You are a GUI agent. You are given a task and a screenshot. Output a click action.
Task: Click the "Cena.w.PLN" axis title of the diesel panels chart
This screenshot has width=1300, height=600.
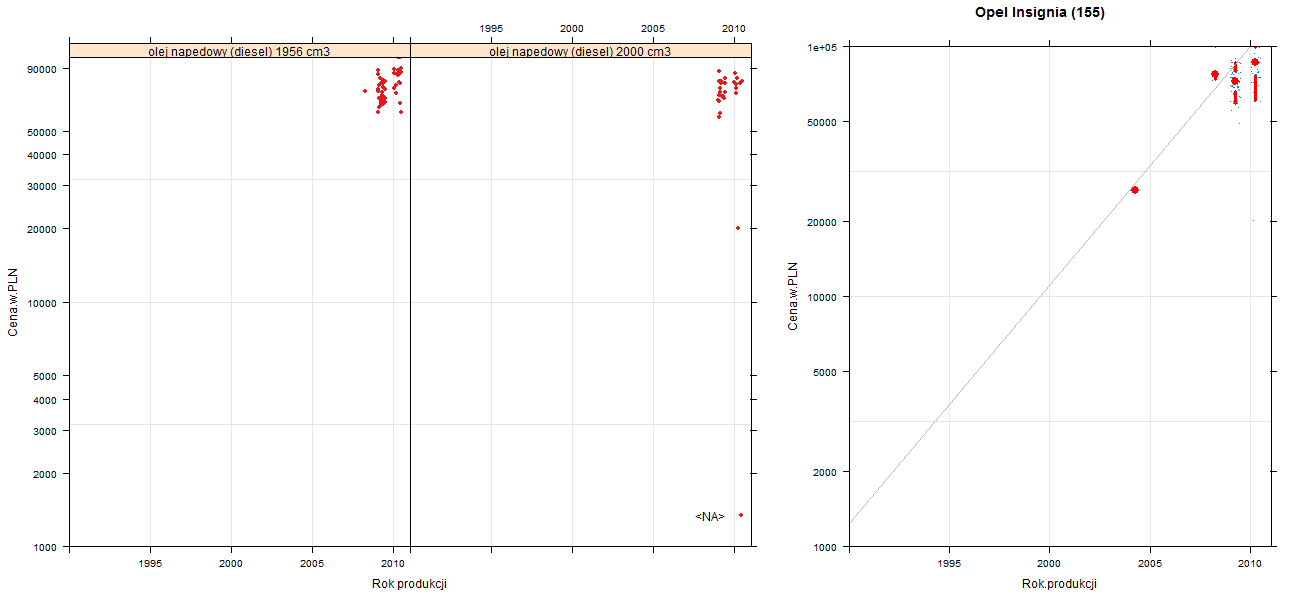coord(13,301)
